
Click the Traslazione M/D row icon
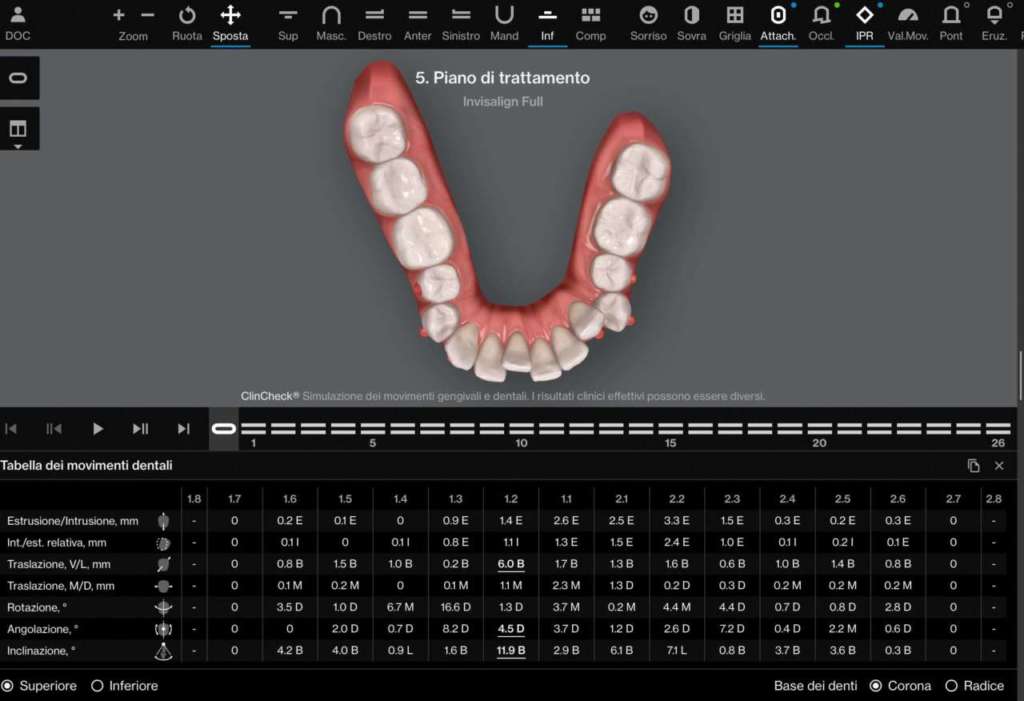163,586
